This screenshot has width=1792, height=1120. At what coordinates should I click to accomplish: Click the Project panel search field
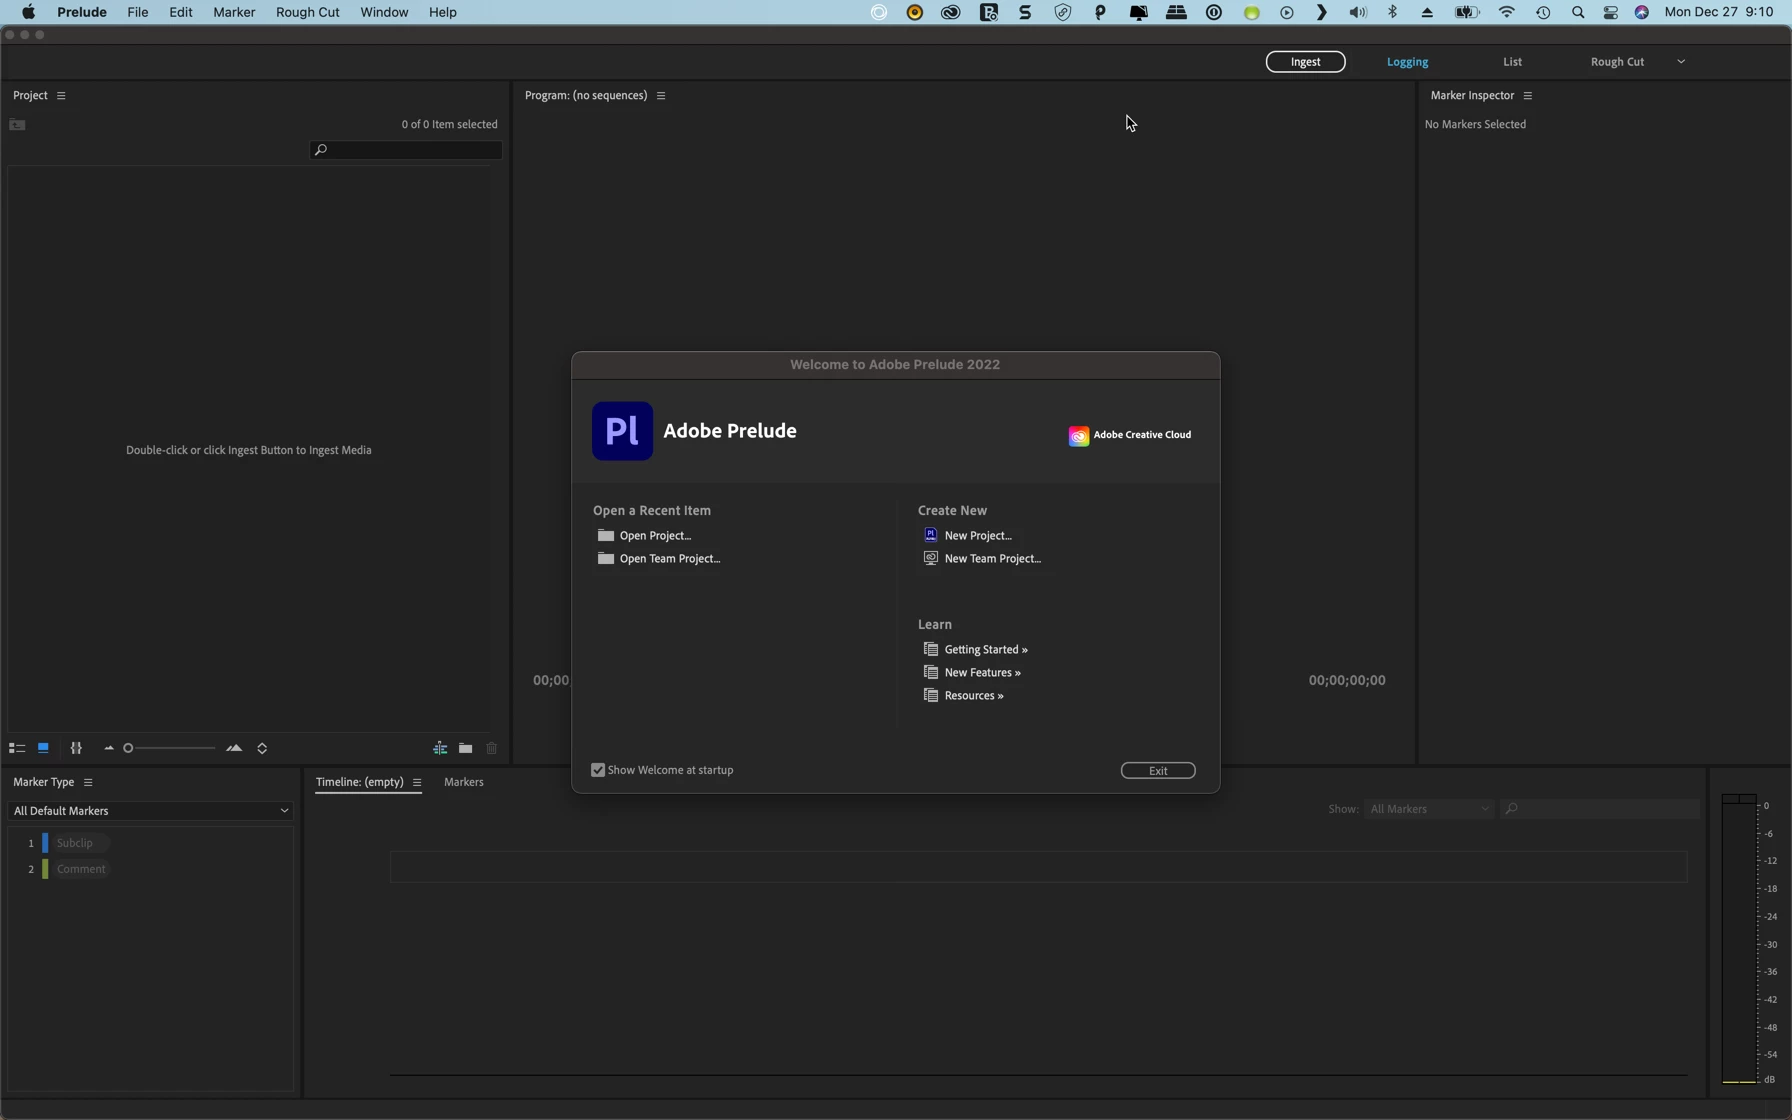coord(406,150)
